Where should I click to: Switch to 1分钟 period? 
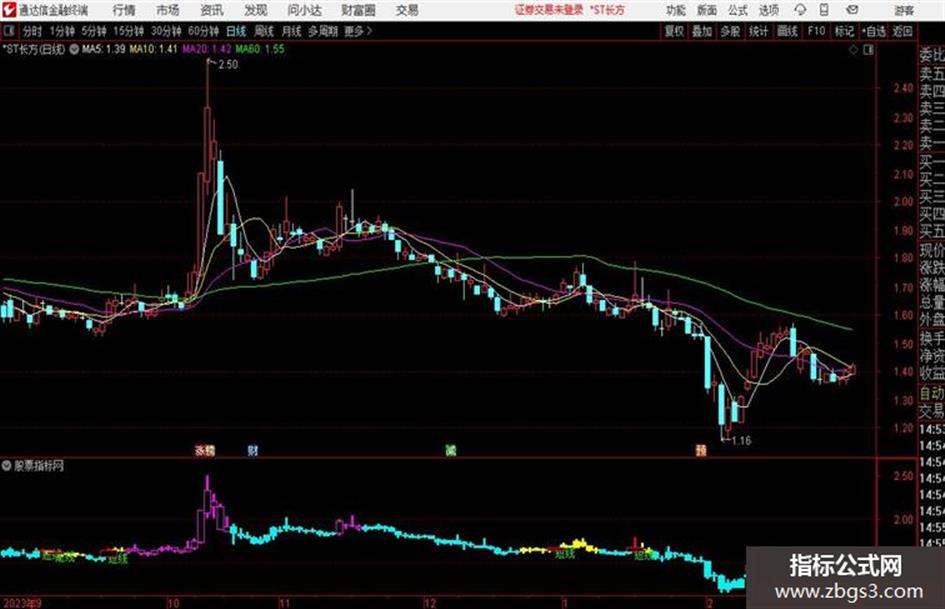(x=61, y=31)
